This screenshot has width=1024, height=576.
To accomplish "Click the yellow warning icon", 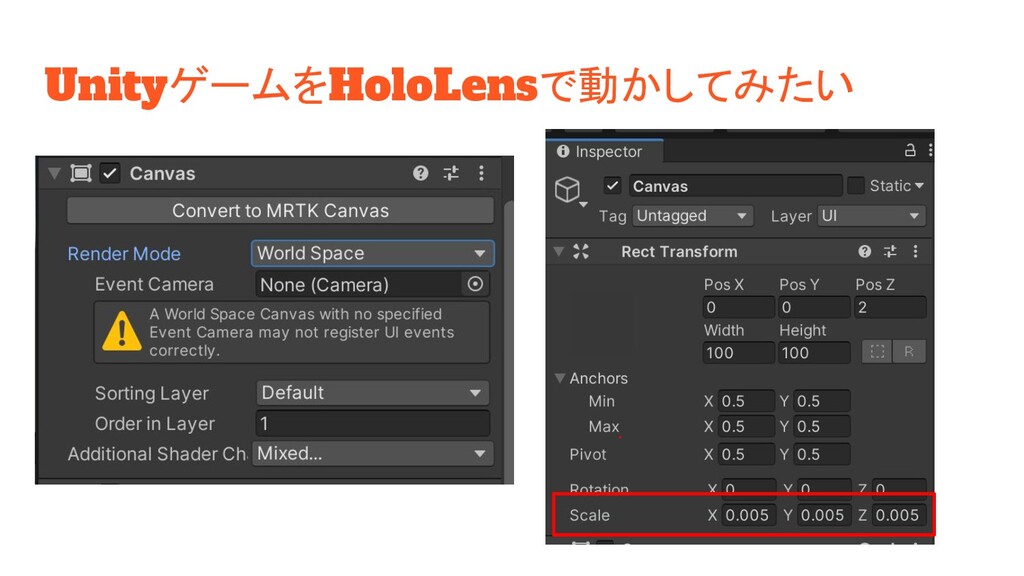I will point(121,330).
